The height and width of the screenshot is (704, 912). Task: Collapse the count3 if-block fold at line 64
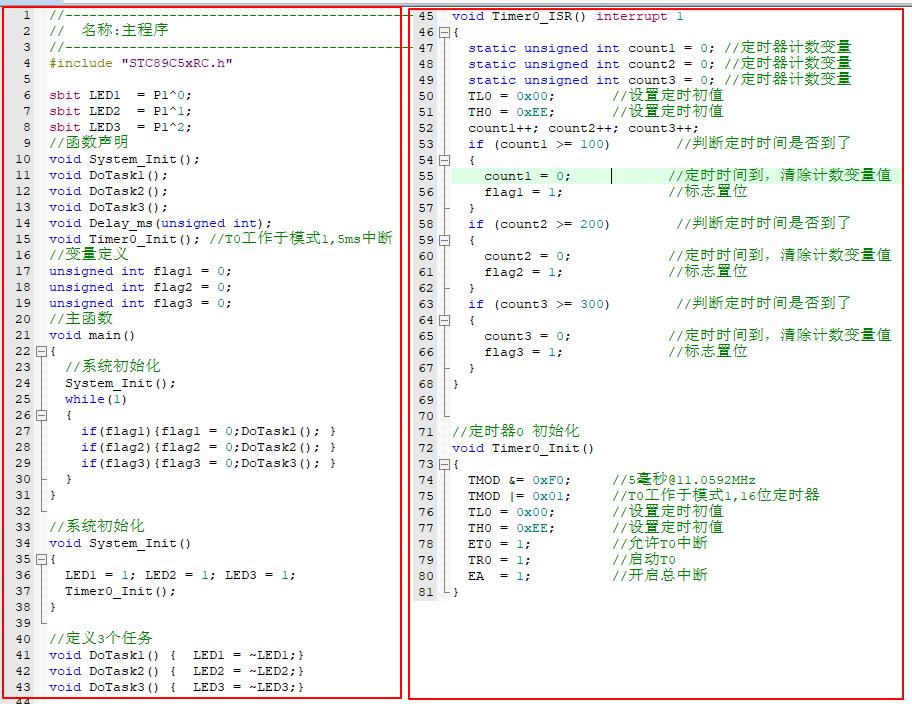444,320
